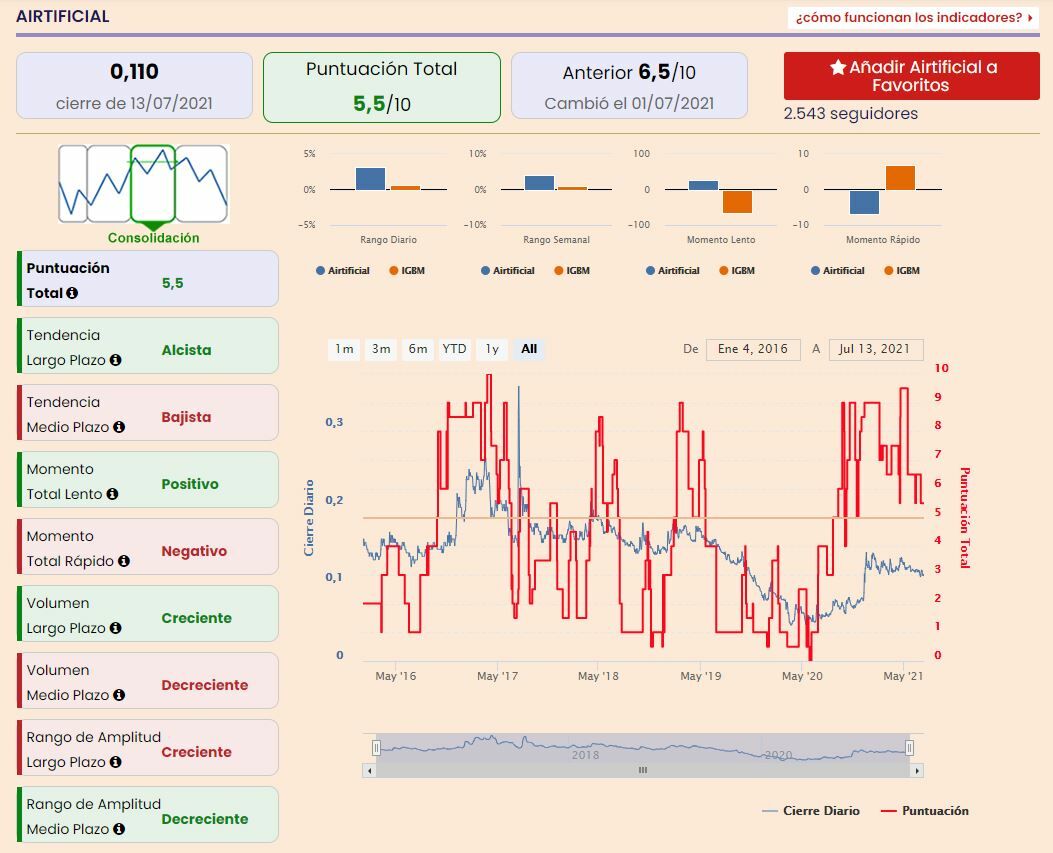The width and height of the screenshot is (1053, 853).
Task: Click the Tendencia Largo Plazo Alcista row
Action: point(148,346)
